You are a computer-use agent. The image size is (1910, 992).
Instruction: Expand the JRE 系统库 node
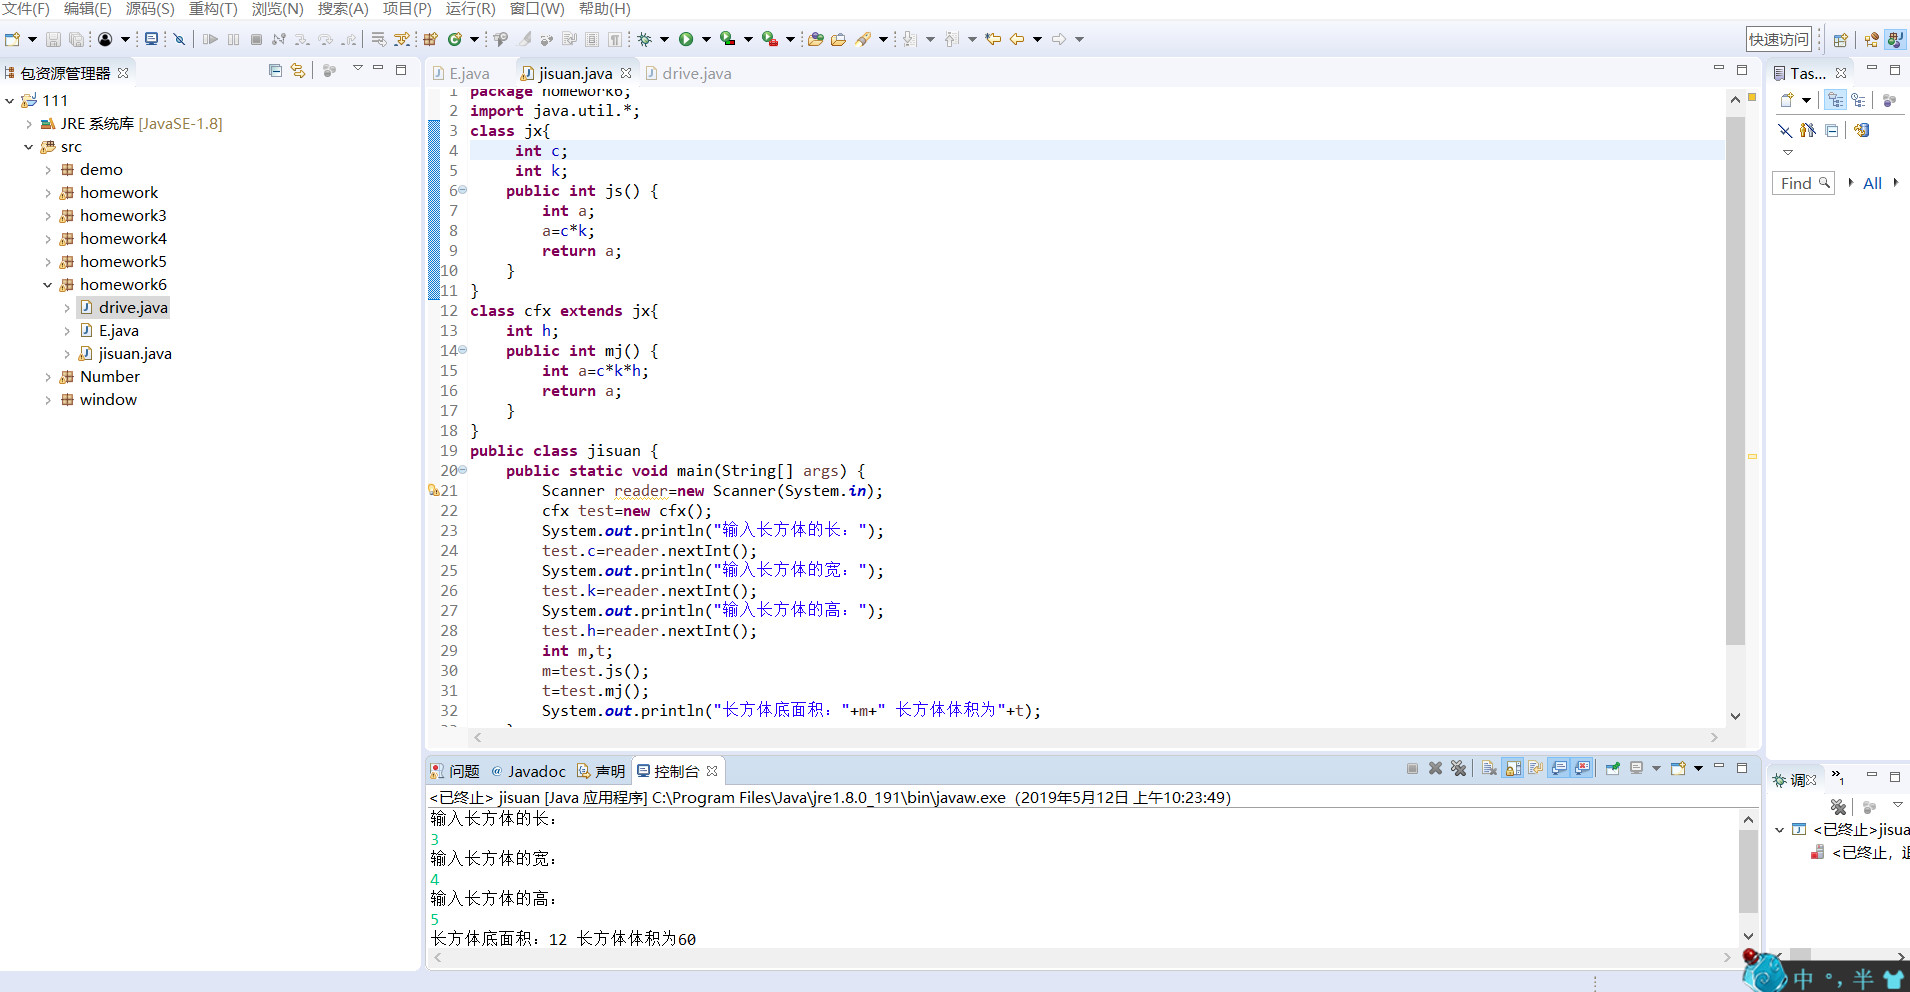[x=29, y=124]
